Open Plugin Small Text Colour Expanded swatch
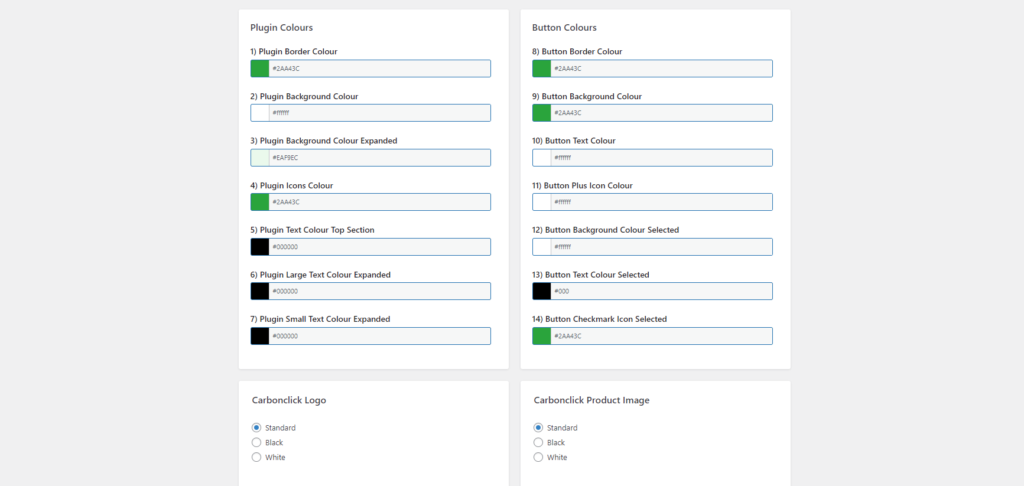This screenshot has height=486, width=1024. (260, 336)
